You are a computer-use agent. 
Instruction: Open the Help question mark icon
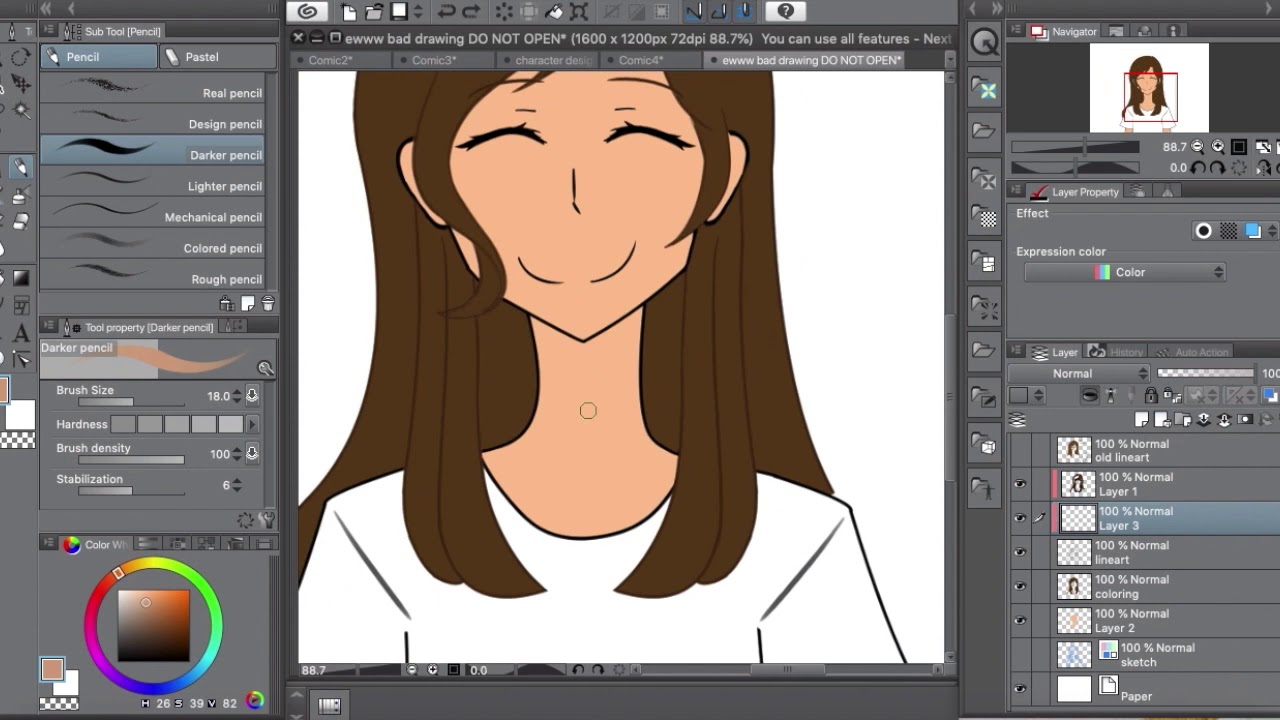point(786,12)
